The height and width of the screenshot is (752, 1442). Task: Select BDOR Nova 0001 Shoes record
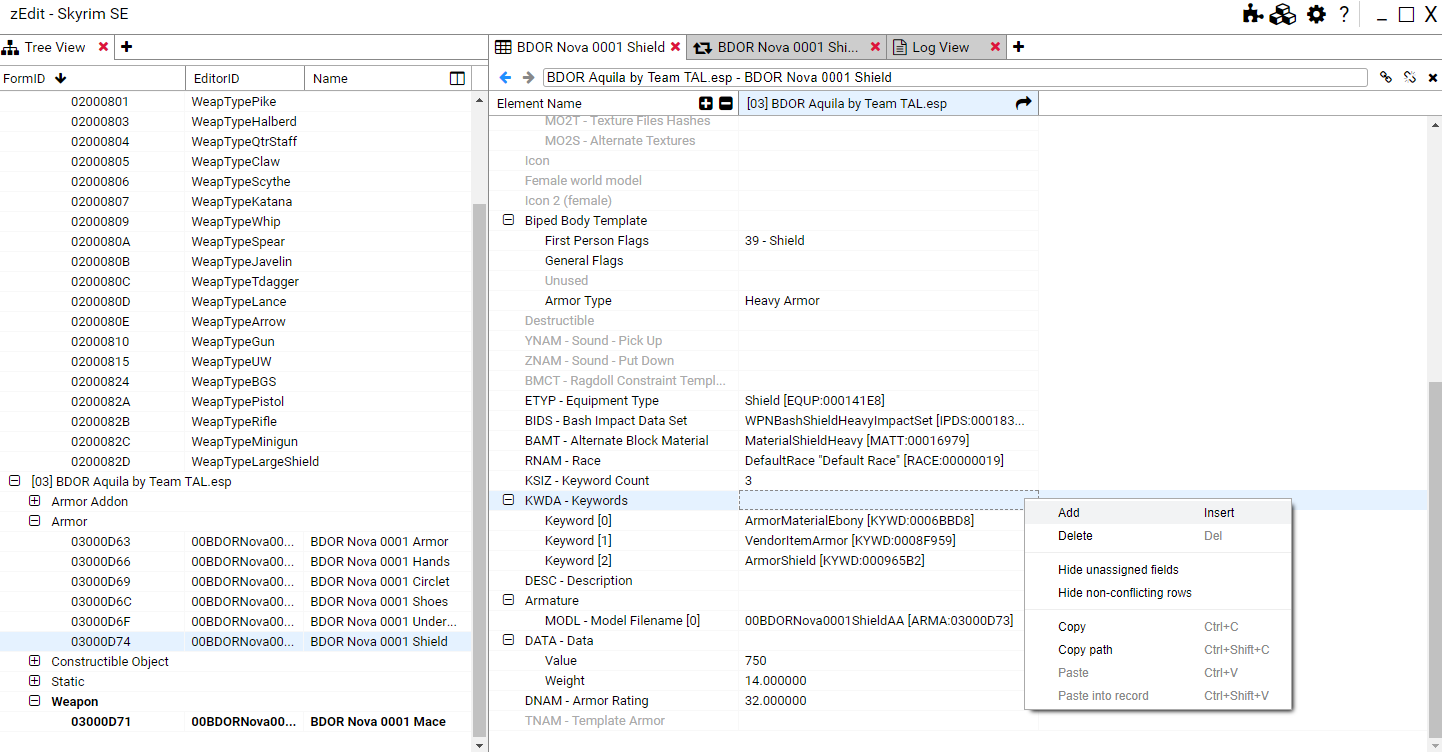pos(236,601)
